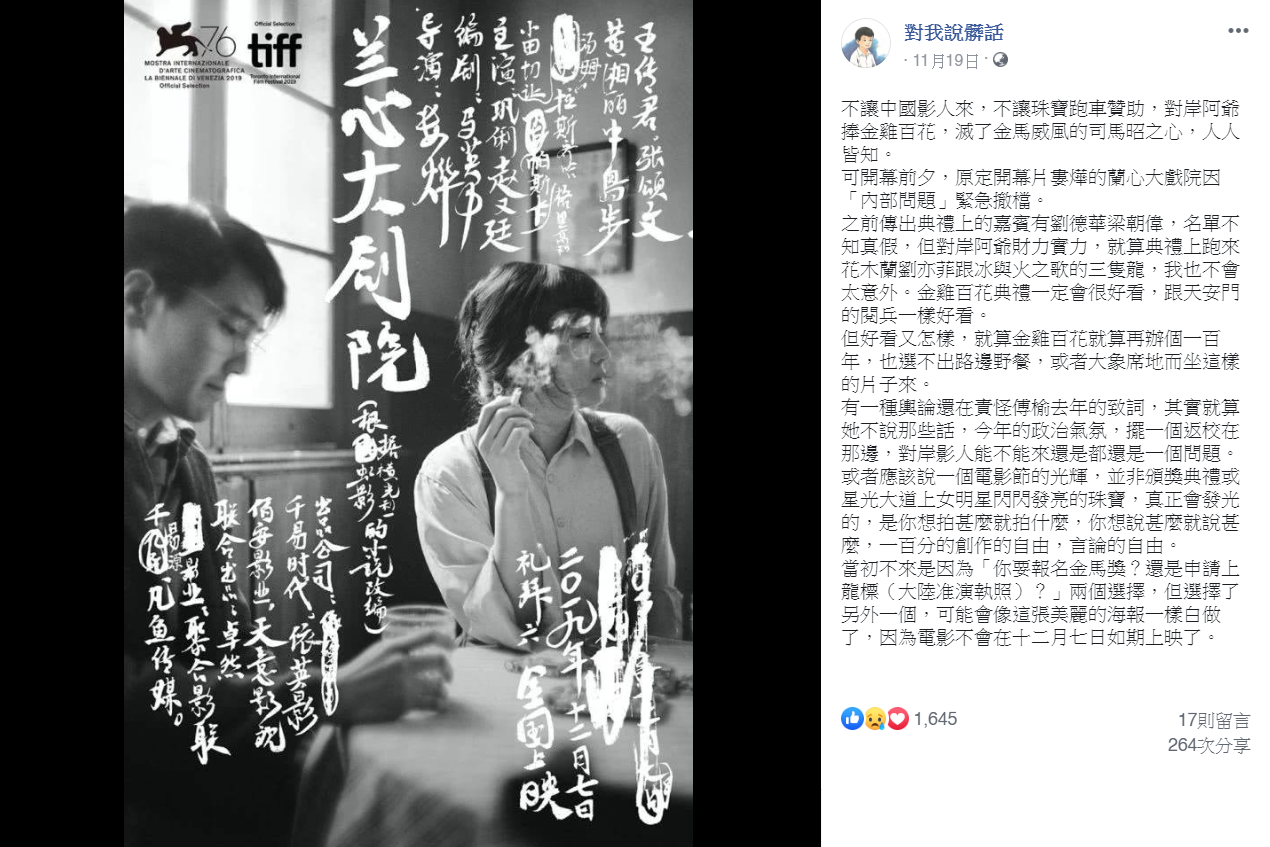This screenshot has height=847, width=1270.
Task: Open the 對我說髒話 page name link
Action: tap(953, 33)
